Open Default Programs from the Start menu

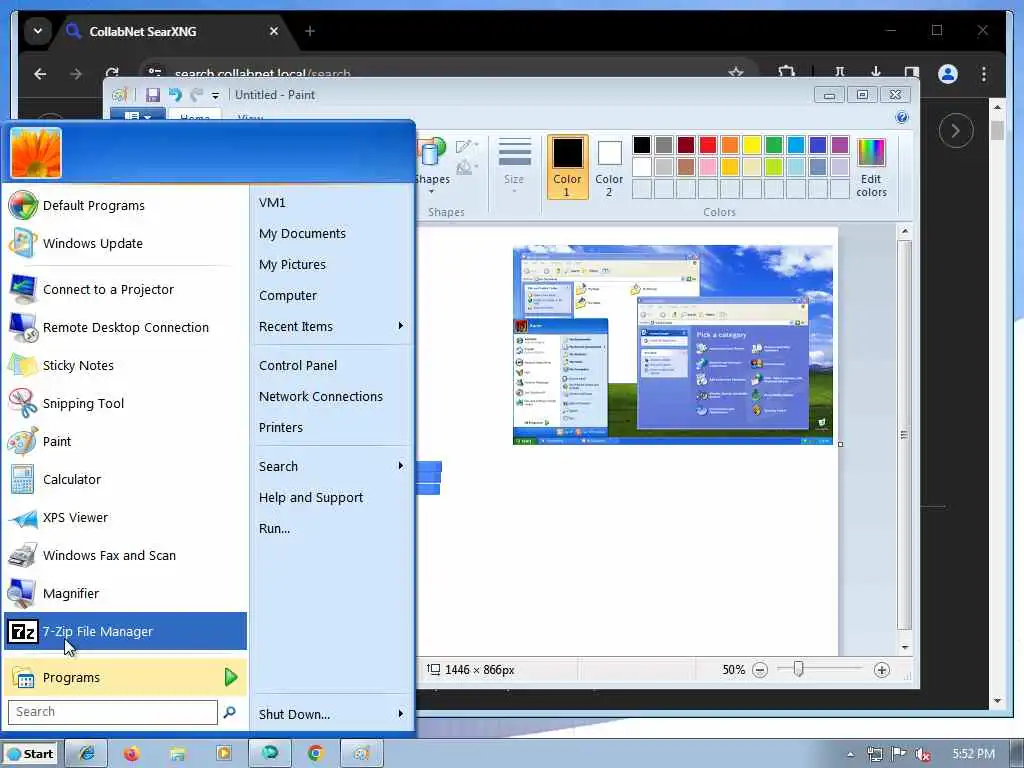(125, 206)
